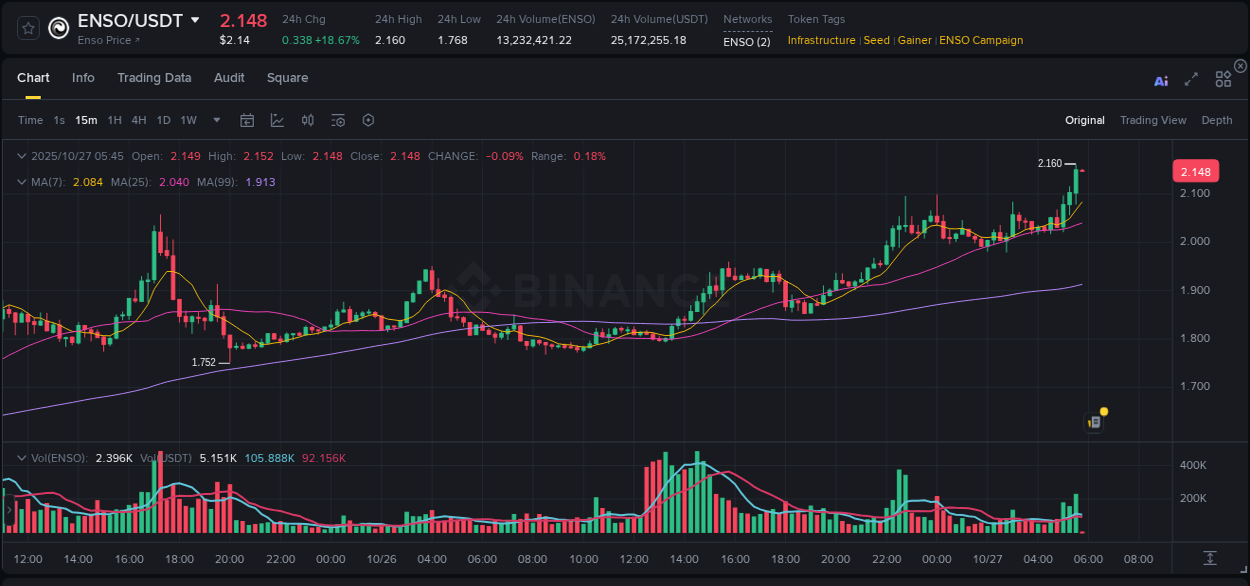Switch chart mode to Trading View
Screen dimensions: 1250x586
point(1153,120)
